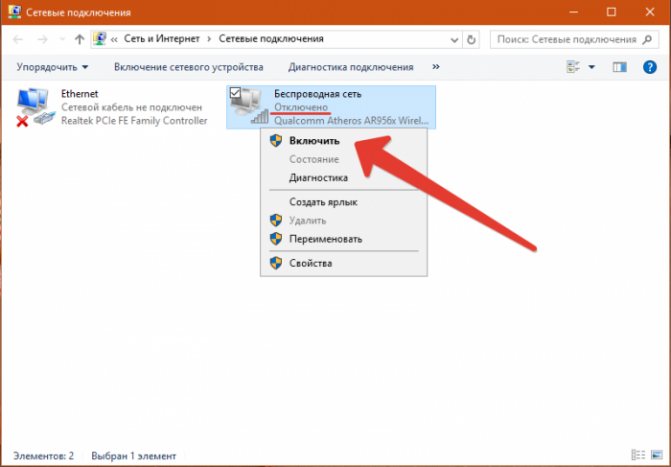
Task: Click the Беспроводная сеть name label
Action: [318, 94]
